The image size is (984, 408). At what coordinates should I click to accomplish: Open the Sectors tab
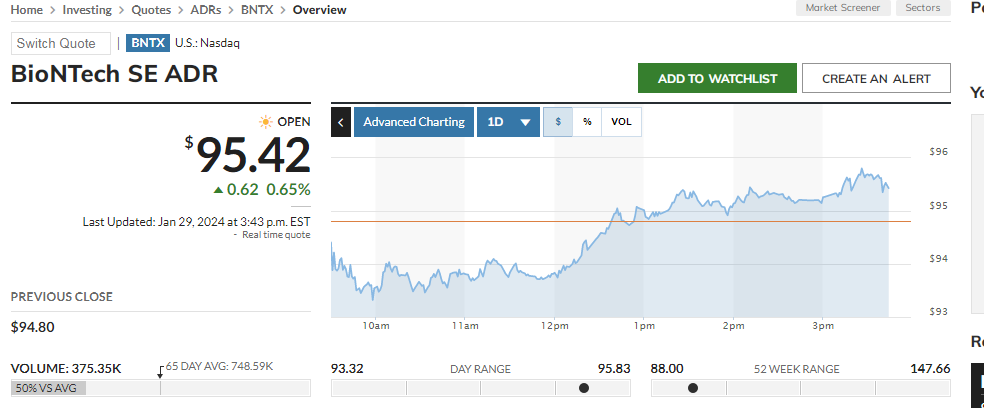[922, 8]
